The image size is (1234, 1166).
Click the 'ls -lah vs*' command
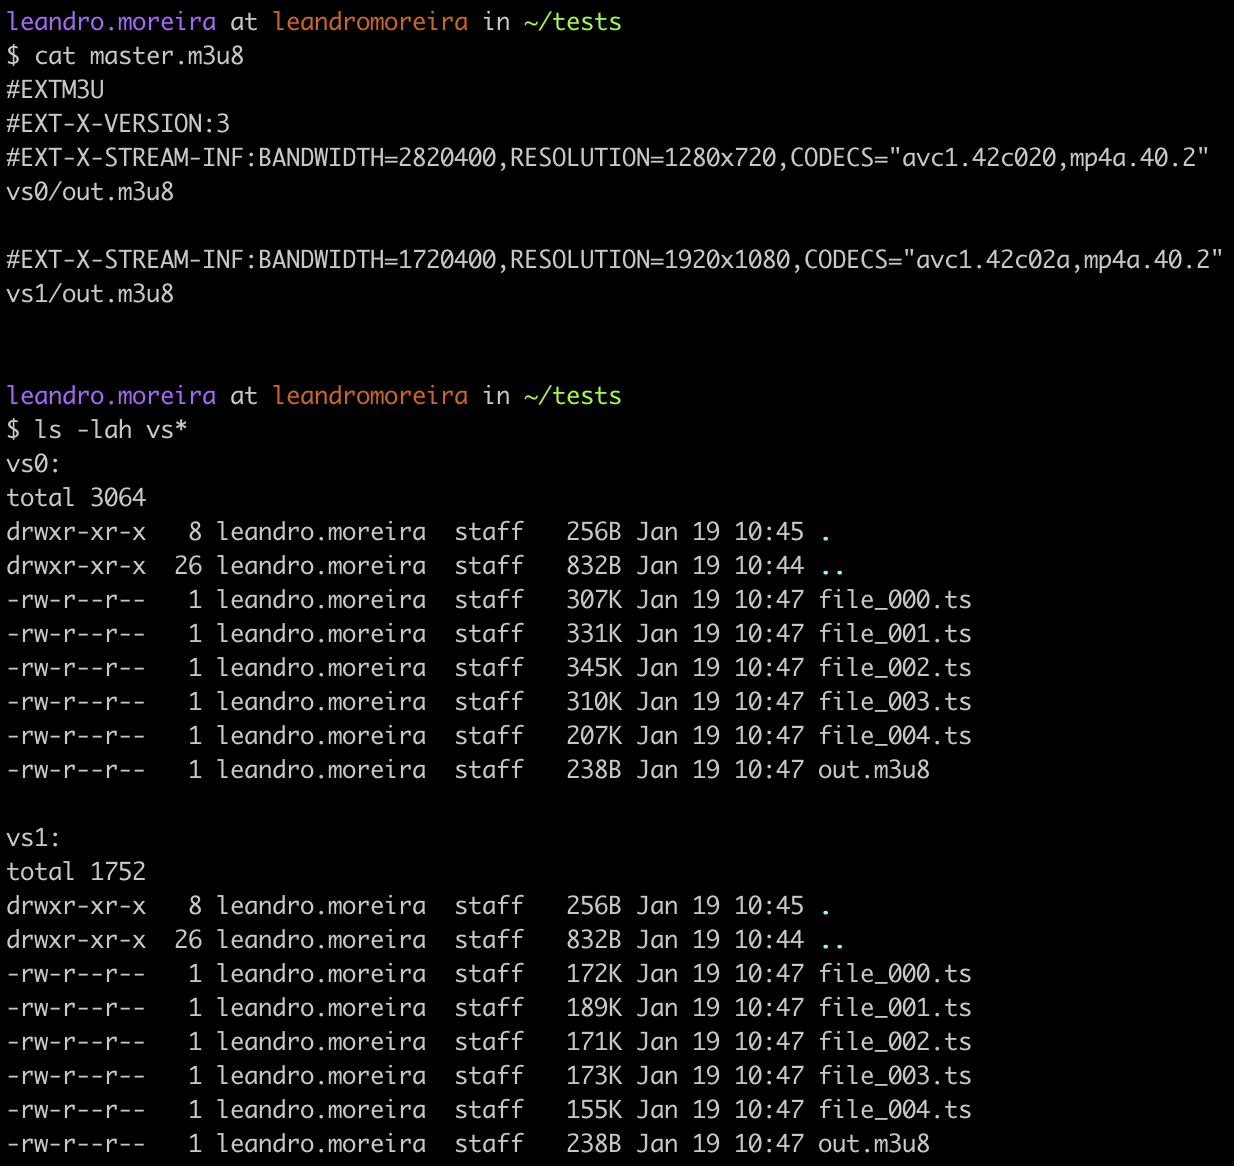110,430
